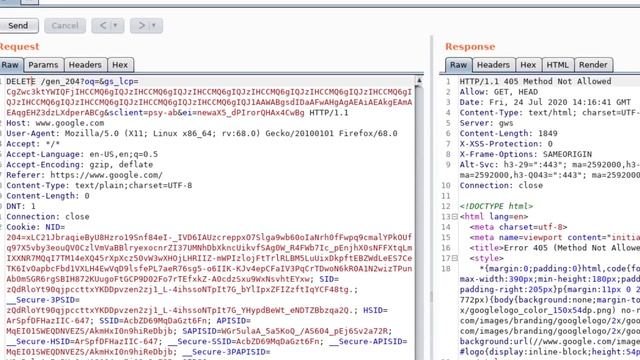
Task: Click the Server: gws response line
Action: (x=487, y=123)
